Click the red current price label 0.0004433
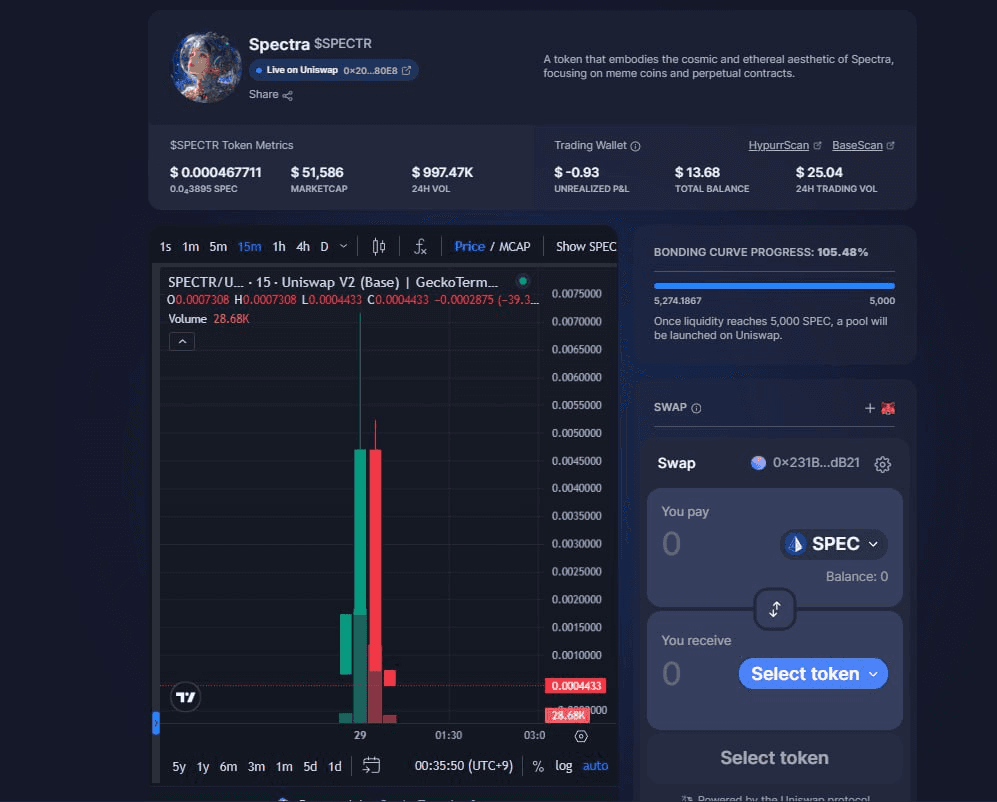 575,686
